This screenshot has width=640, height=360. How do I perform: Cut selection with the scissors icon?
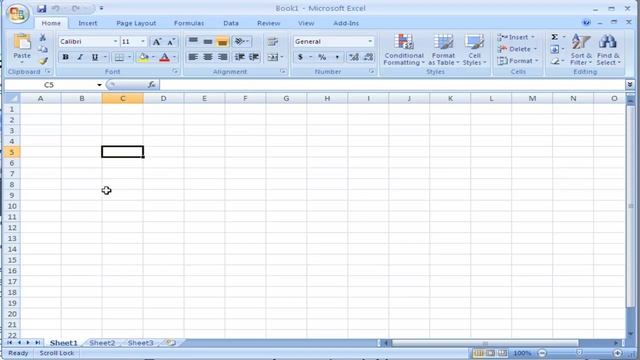(42, 38)
